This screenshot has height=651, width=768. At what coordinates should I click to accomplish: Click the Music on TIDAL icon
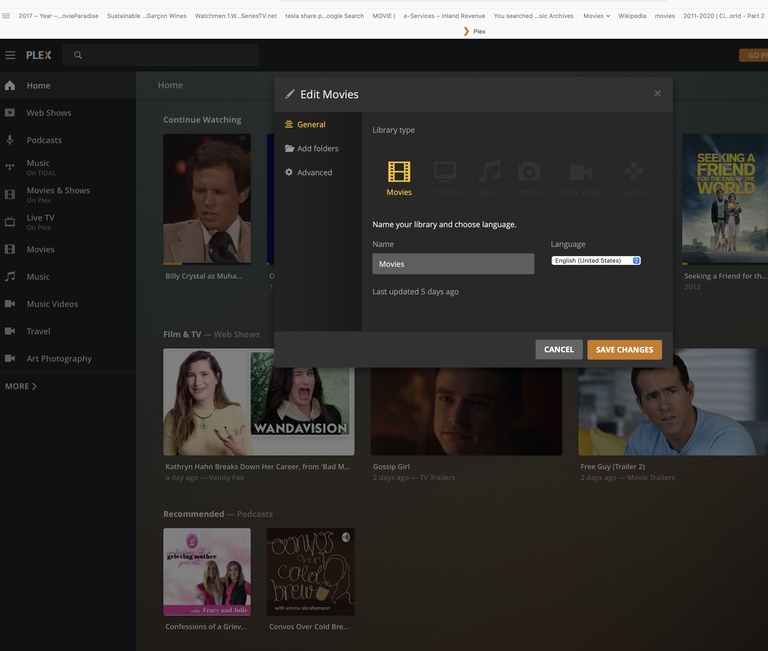[10, 167]
